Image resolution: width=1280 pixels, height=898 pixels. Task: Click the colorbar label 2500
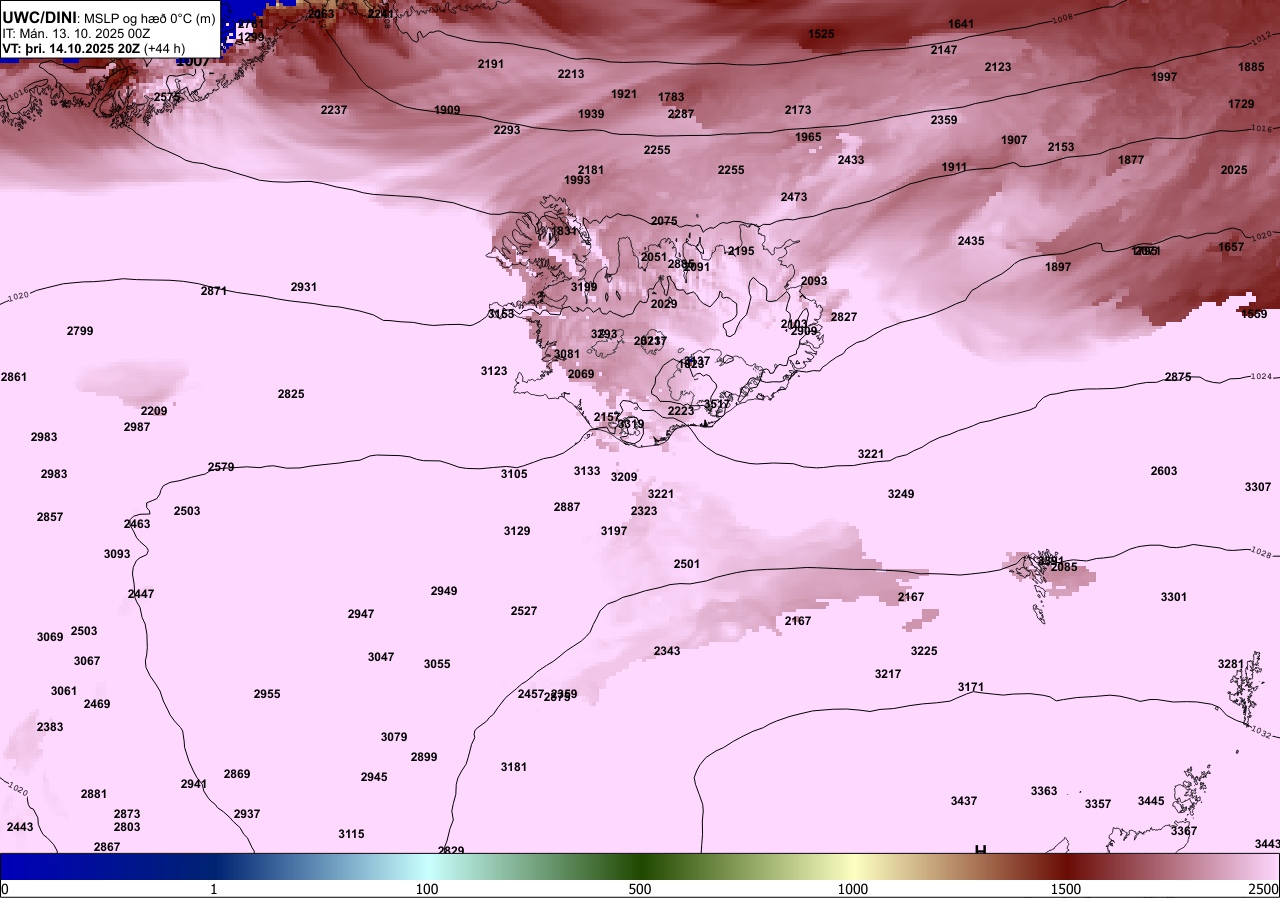[1264, 889]
